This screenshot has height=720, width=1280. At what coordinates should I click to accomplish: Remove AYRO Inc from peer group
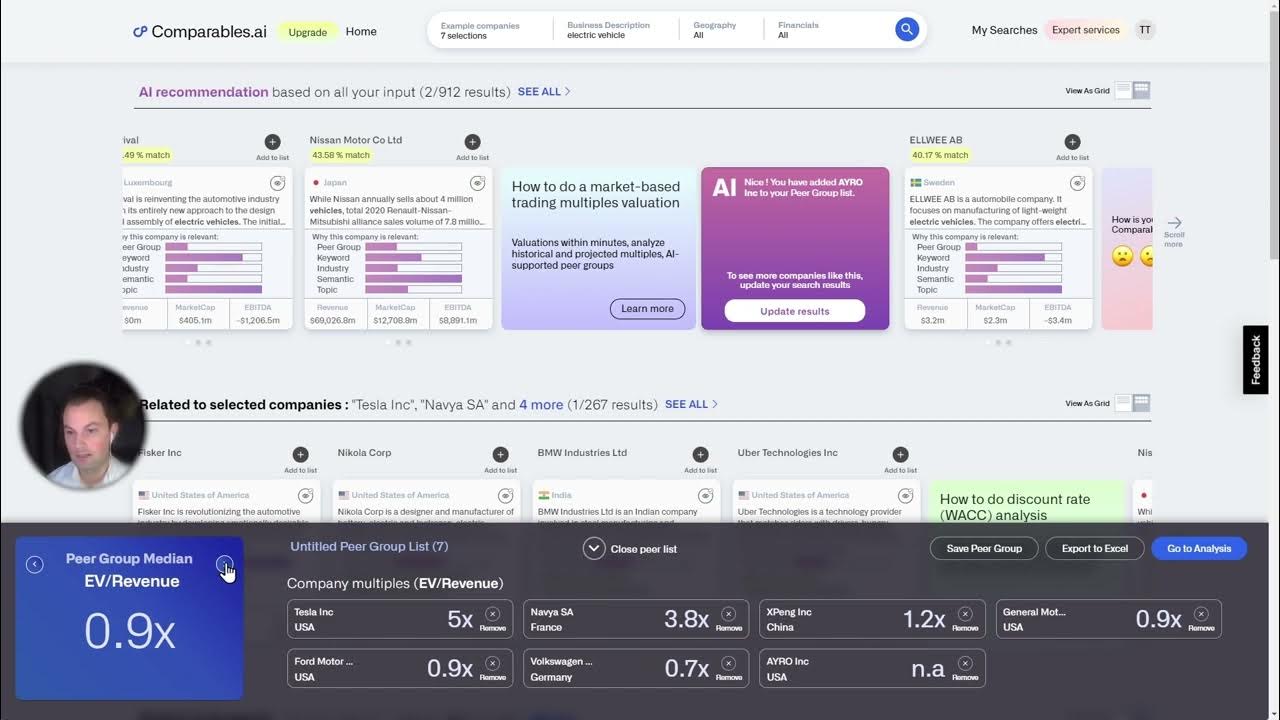pos(964,663)
